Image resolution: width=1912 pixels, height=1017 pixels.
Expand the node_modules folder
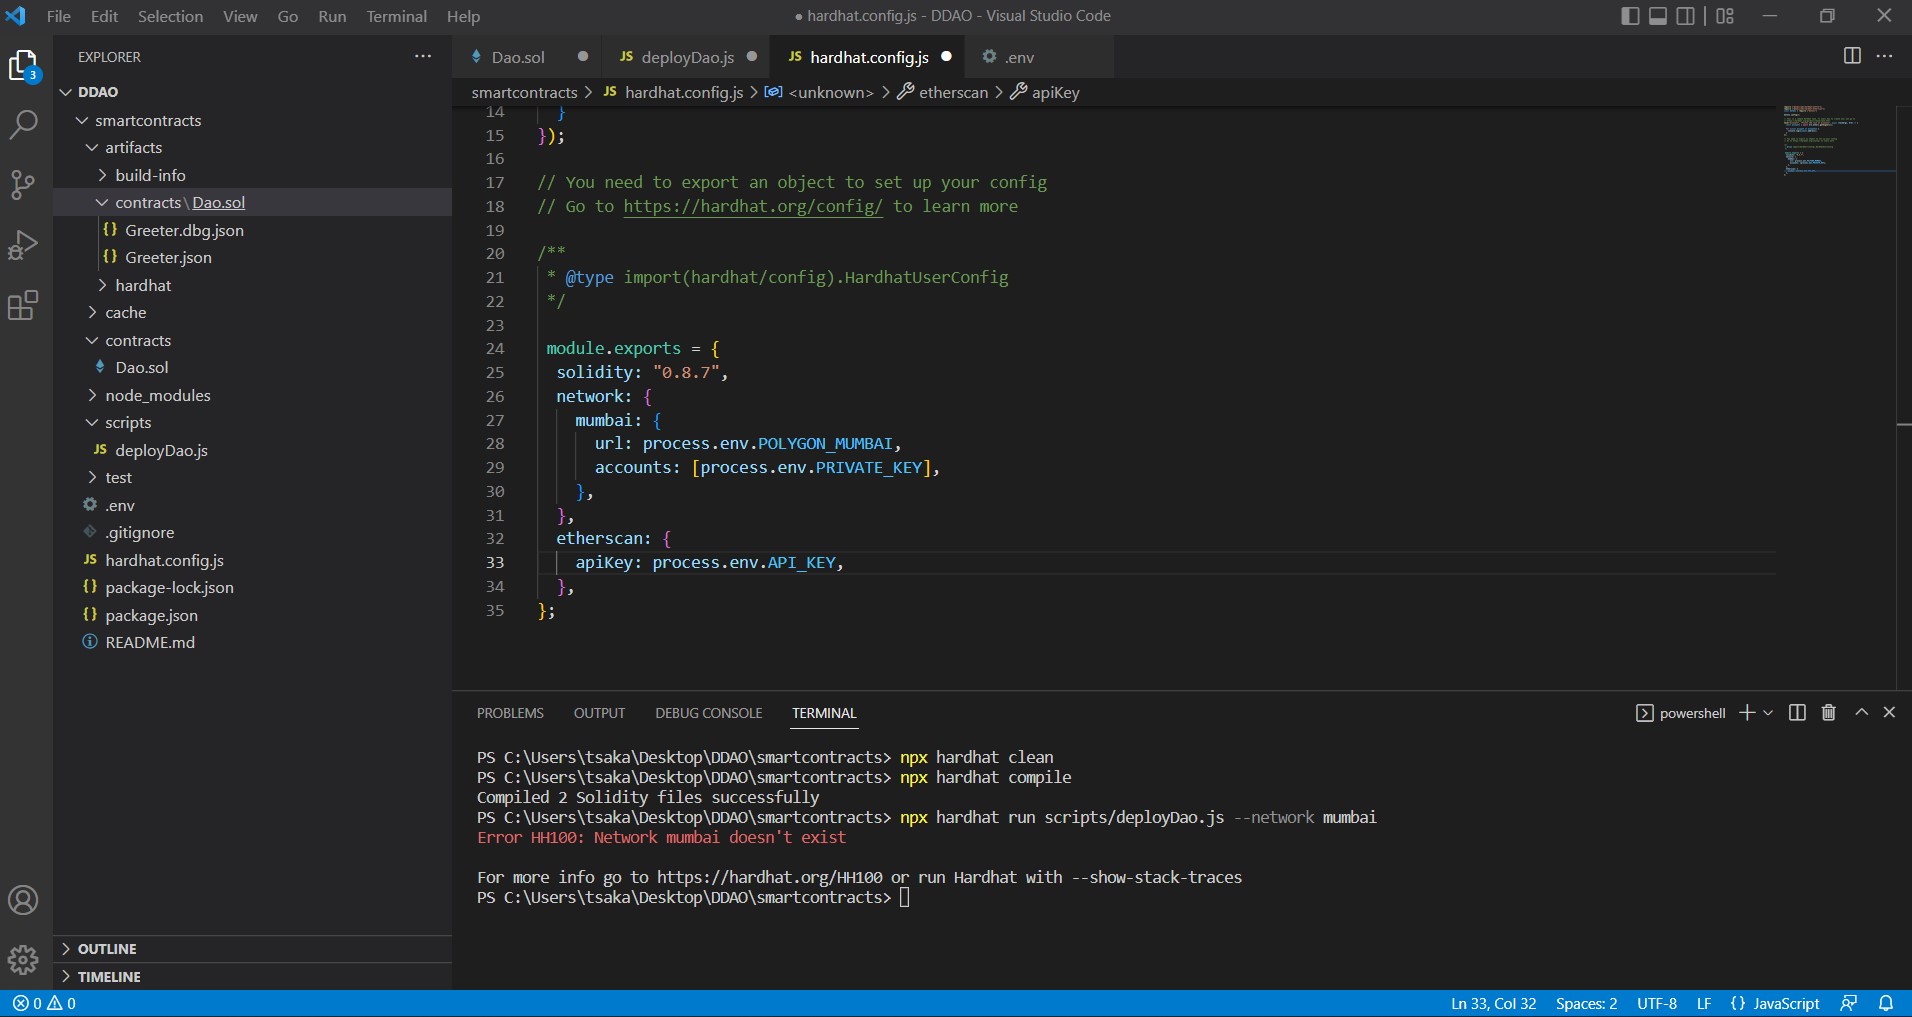[x=252, y=395]
